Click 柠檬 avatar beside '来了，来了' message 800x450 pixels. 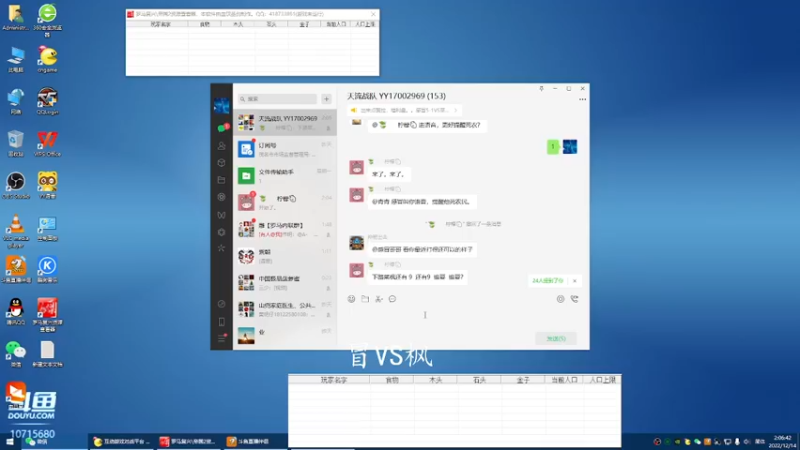tap(356, 167)
